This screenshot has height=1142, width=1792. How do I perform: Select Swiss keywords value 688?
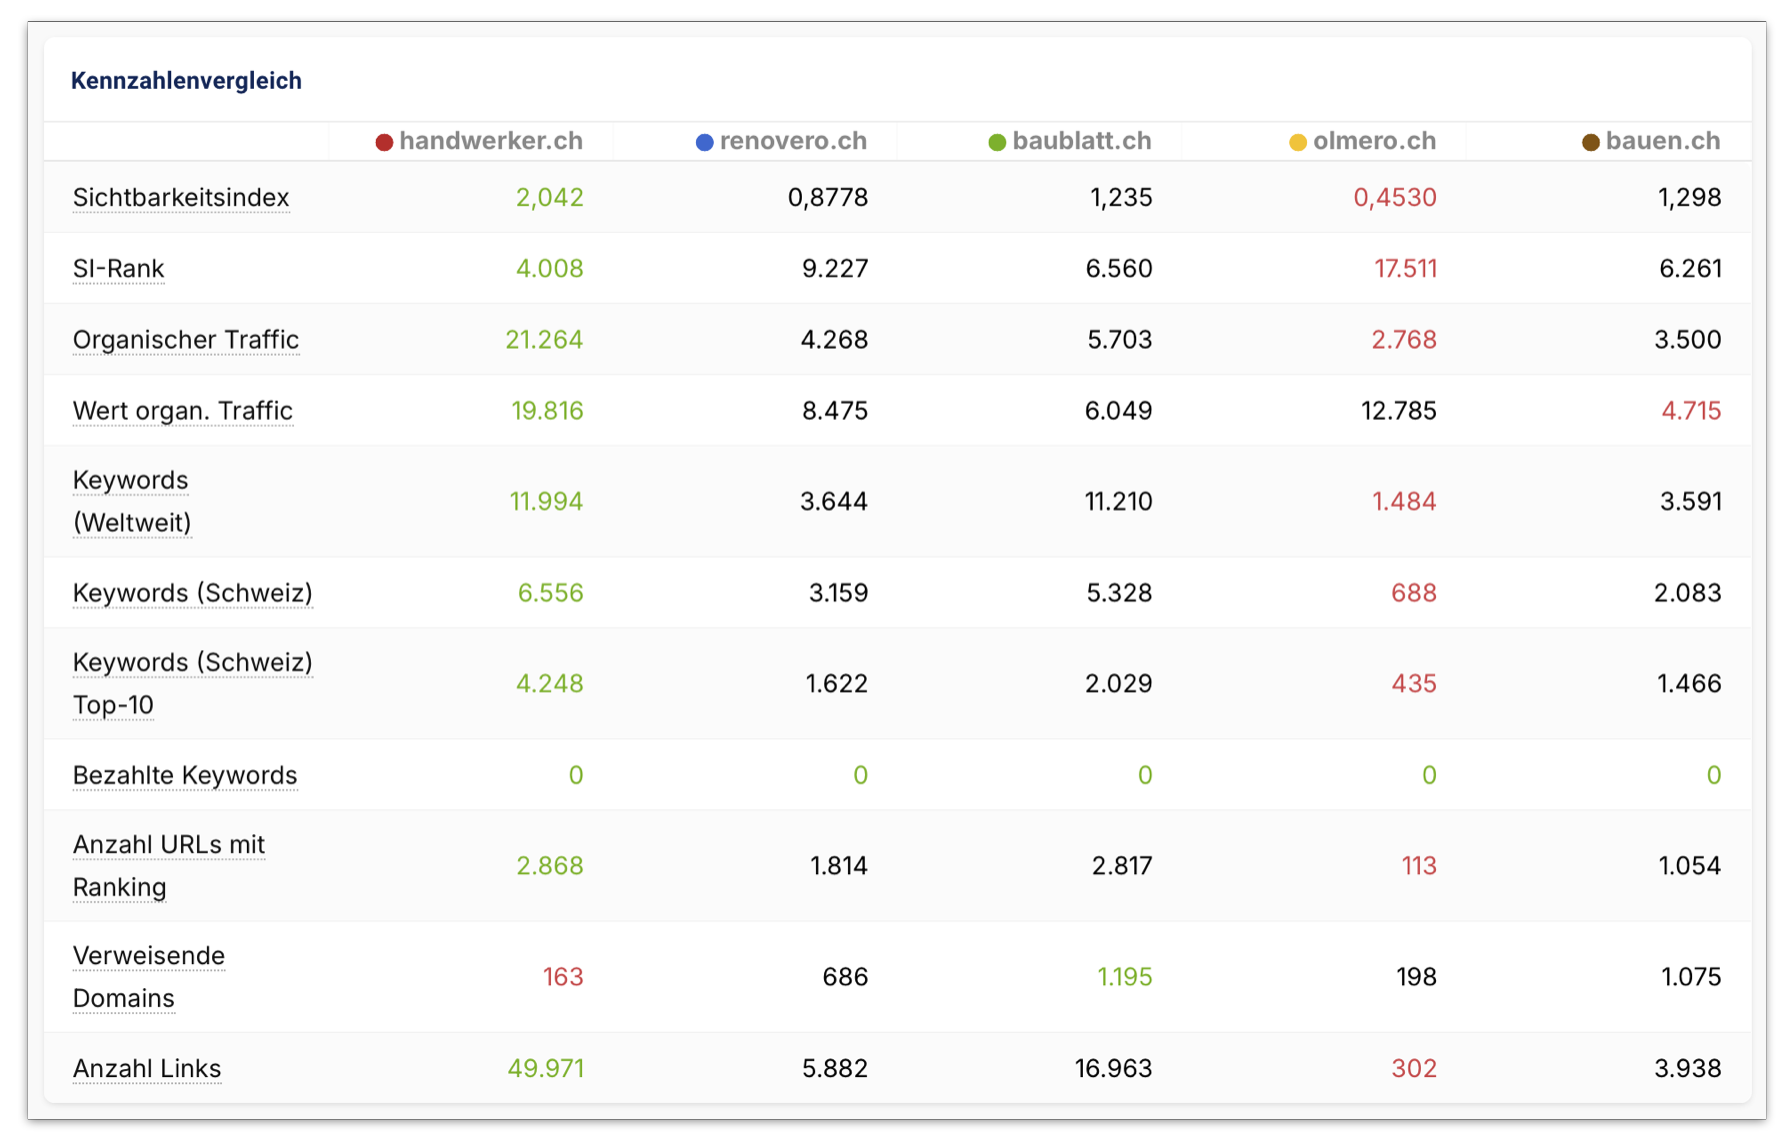coord(1414,593)
